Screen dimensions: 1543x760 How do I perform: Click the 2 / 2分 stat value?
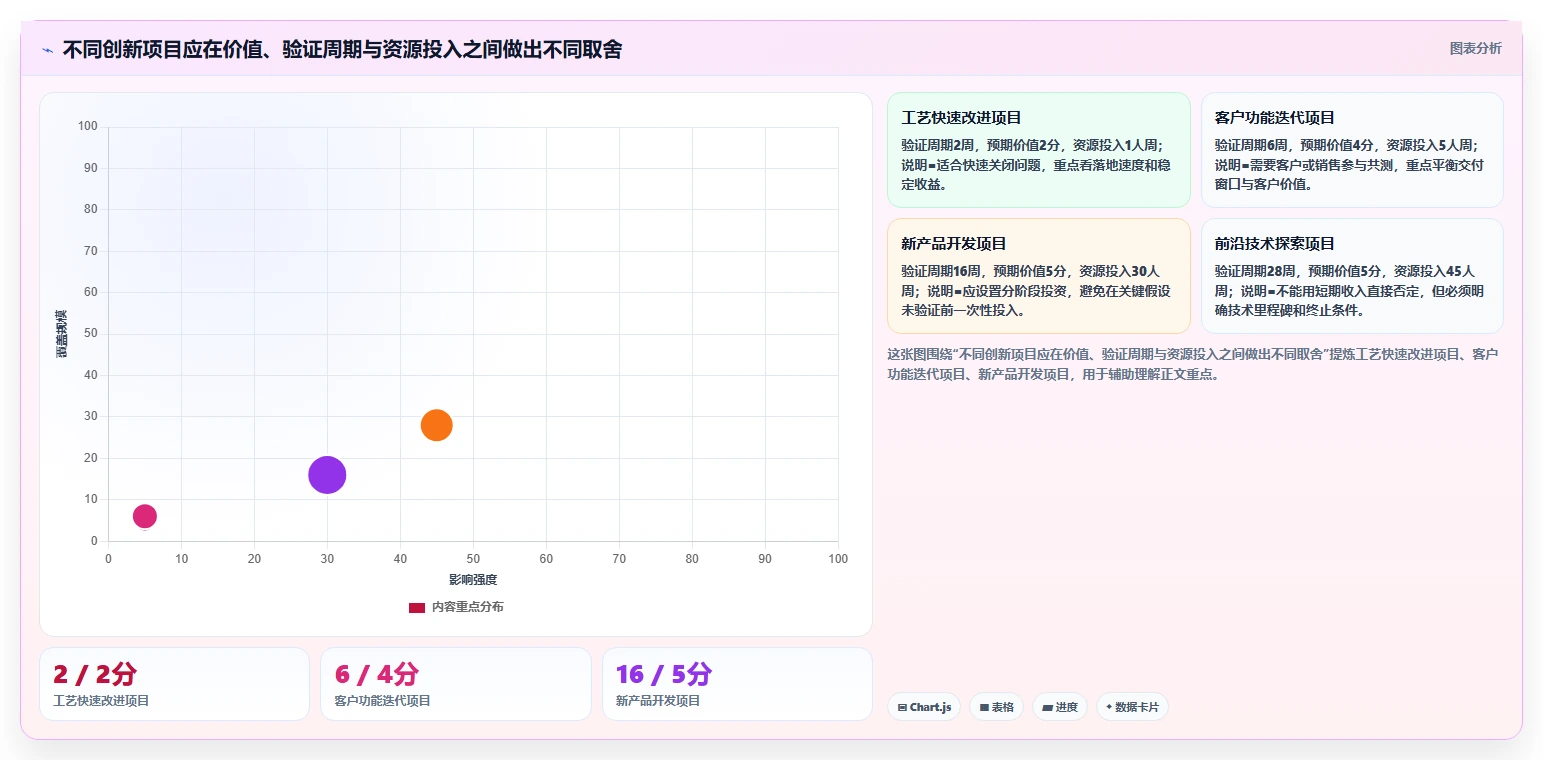tap(95, 674)
